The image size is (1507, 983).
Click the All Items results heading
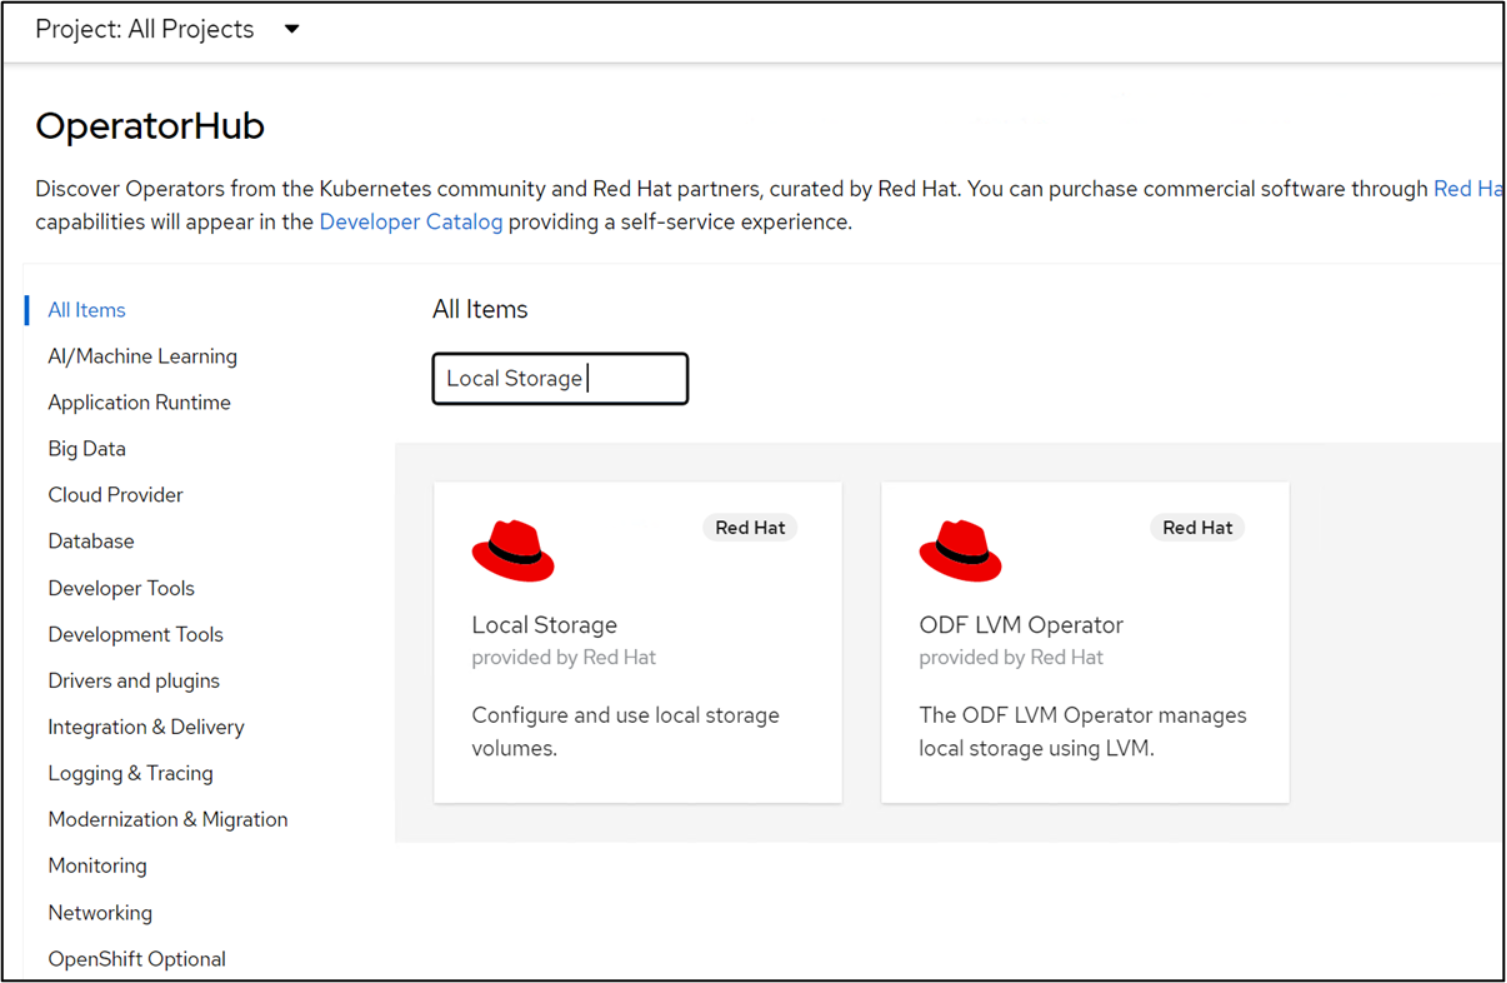pos(480,309)
